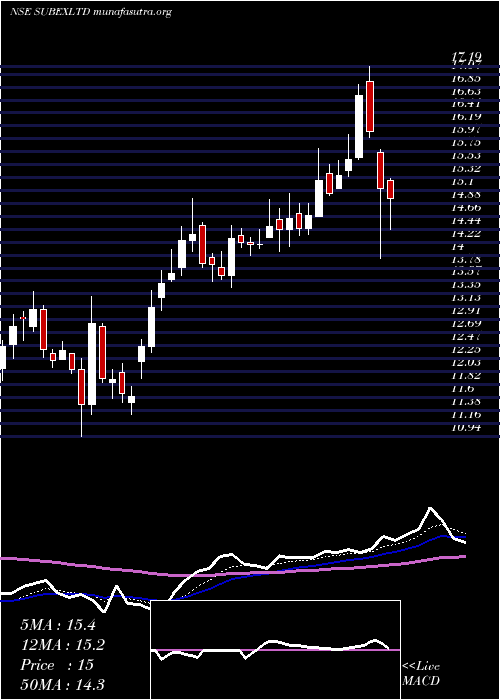The height and width of the screenshot is (700, 500).
Task: Click the 'NSE SUBEXLTD munafasutra.org' chart title
Action: [91, 12]
